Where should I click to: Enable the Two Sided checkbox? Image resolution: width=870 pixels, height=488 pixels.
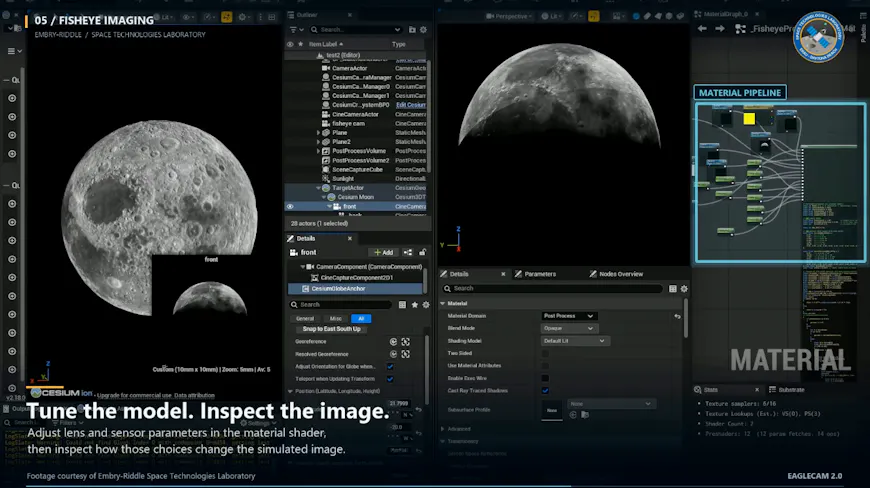[545, 353]
